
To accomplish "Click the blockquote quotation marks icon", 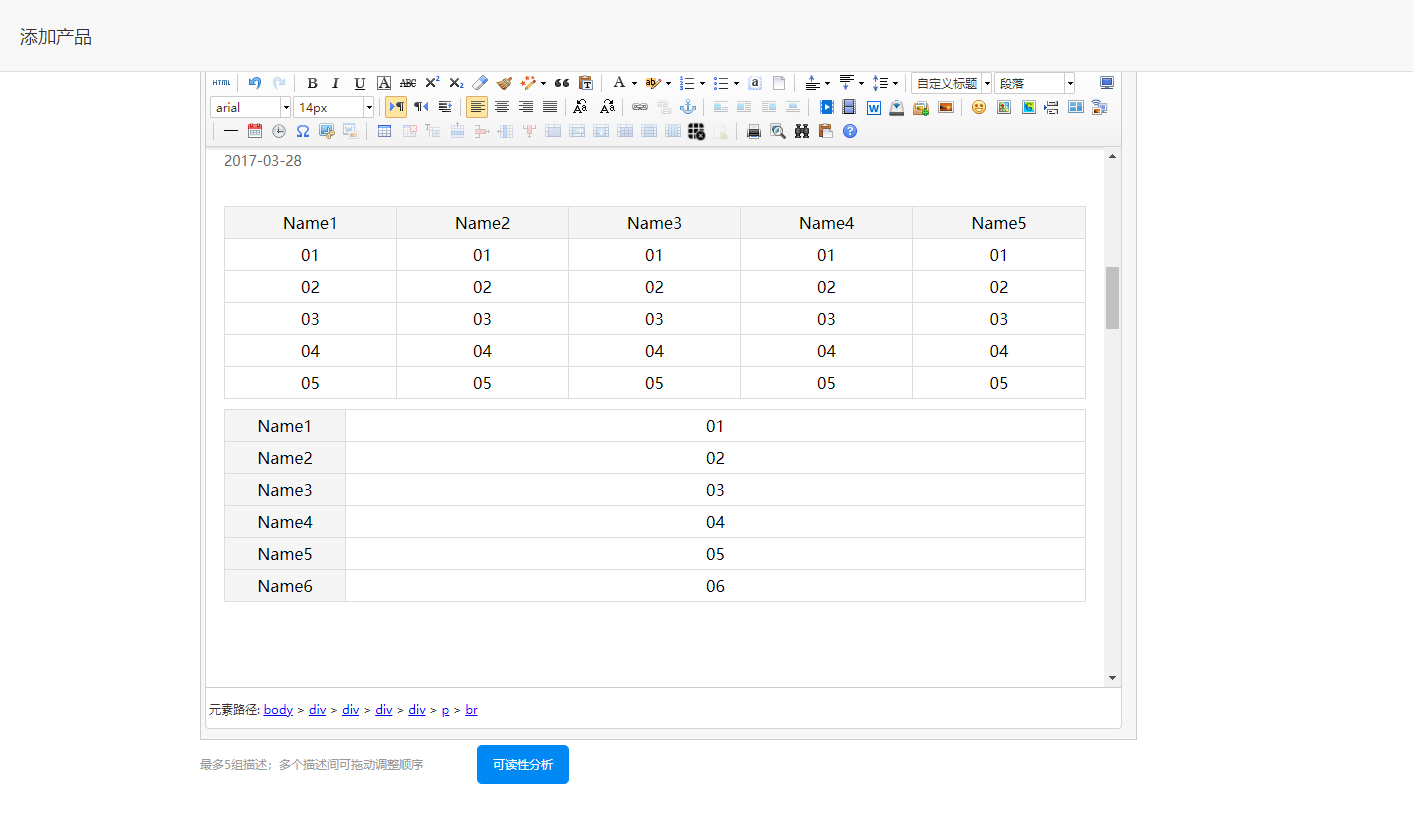I will 562,83.
